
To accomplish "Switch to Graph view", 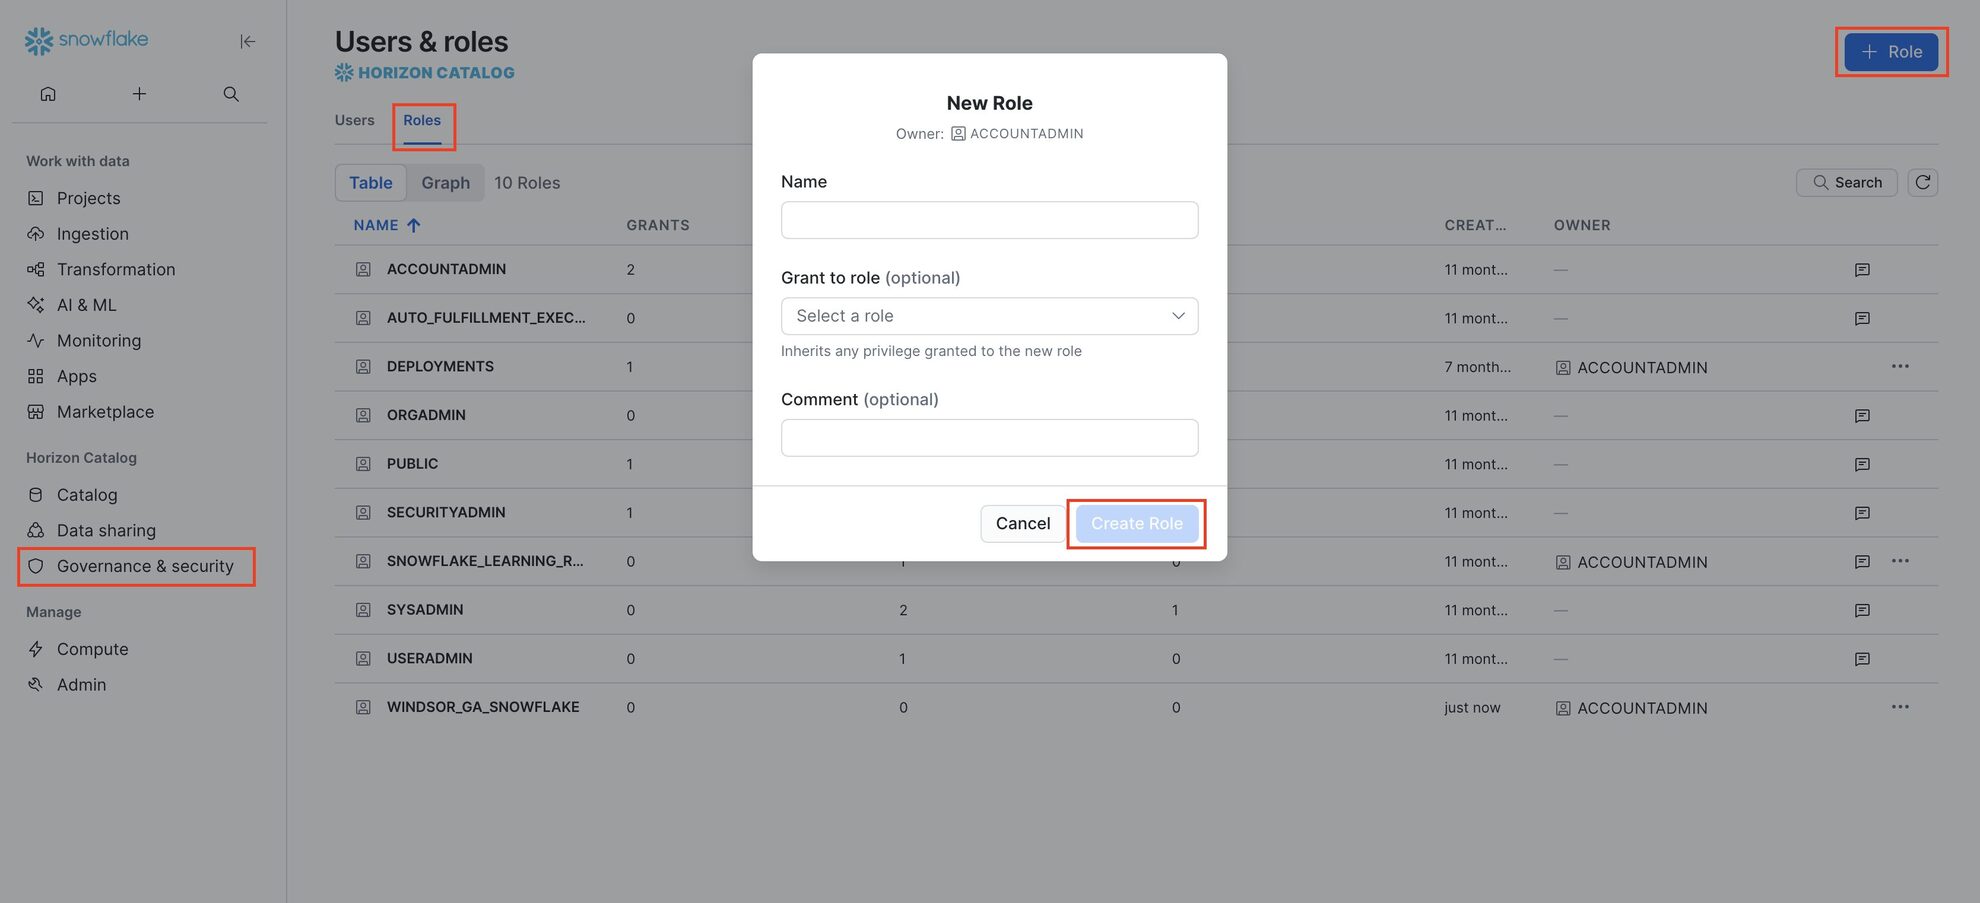I will (445, 183).
